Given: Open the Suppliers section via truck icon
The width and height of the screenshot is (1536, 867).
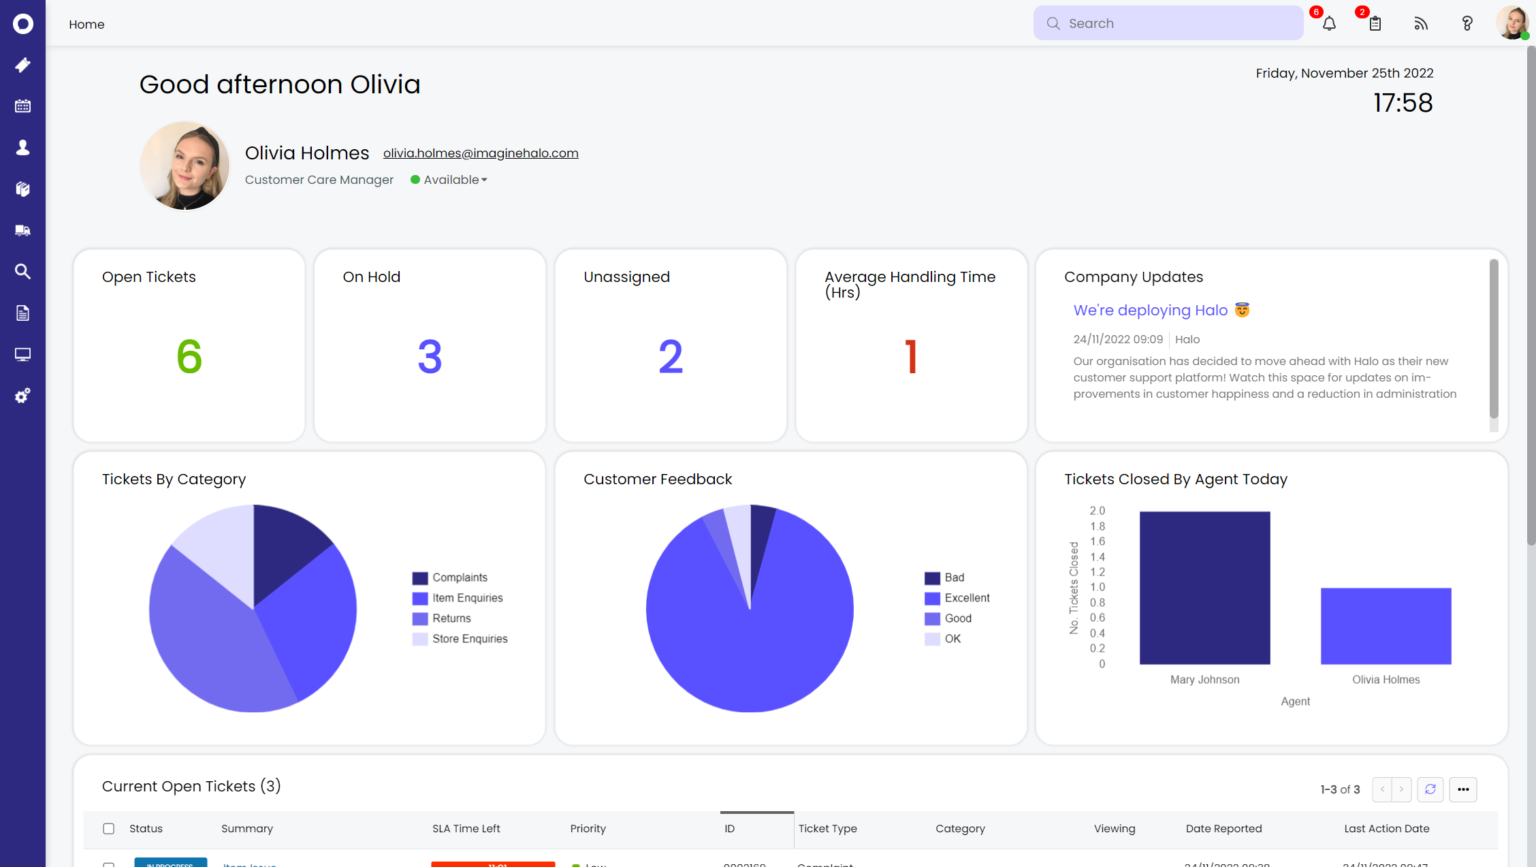Looking at the screenshot, I should pos(23,230).
